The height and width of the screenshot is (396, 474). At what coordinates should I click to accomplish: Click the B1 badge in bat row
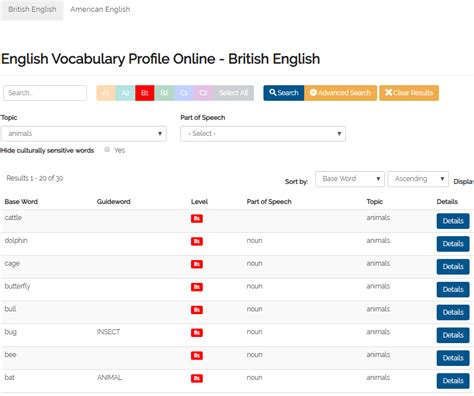coord(197,378)
